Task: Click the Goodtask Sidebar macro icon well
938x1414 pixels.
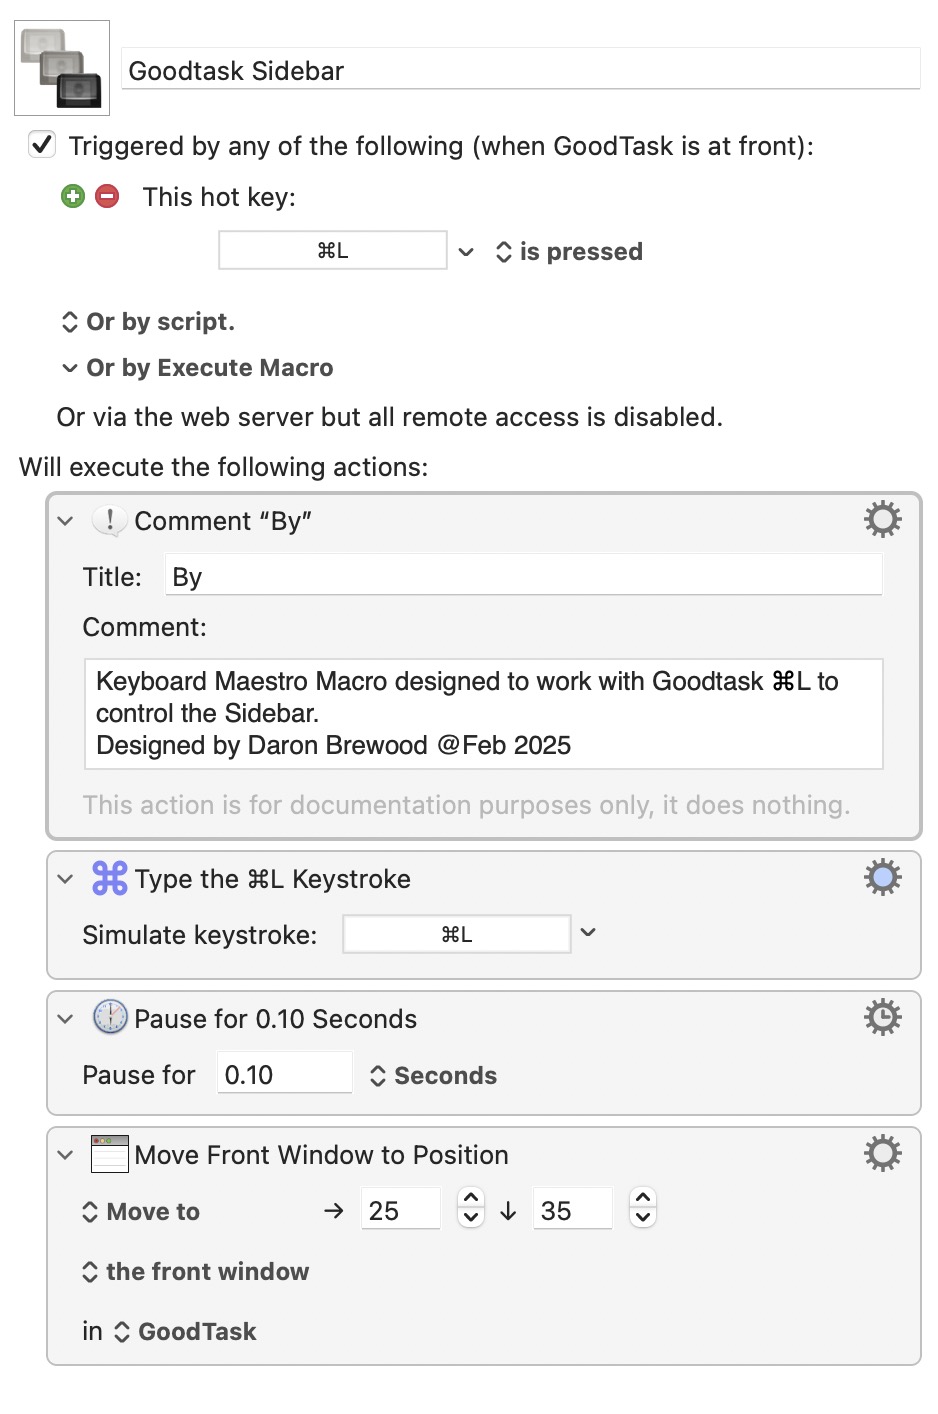Action: (62, 68)
